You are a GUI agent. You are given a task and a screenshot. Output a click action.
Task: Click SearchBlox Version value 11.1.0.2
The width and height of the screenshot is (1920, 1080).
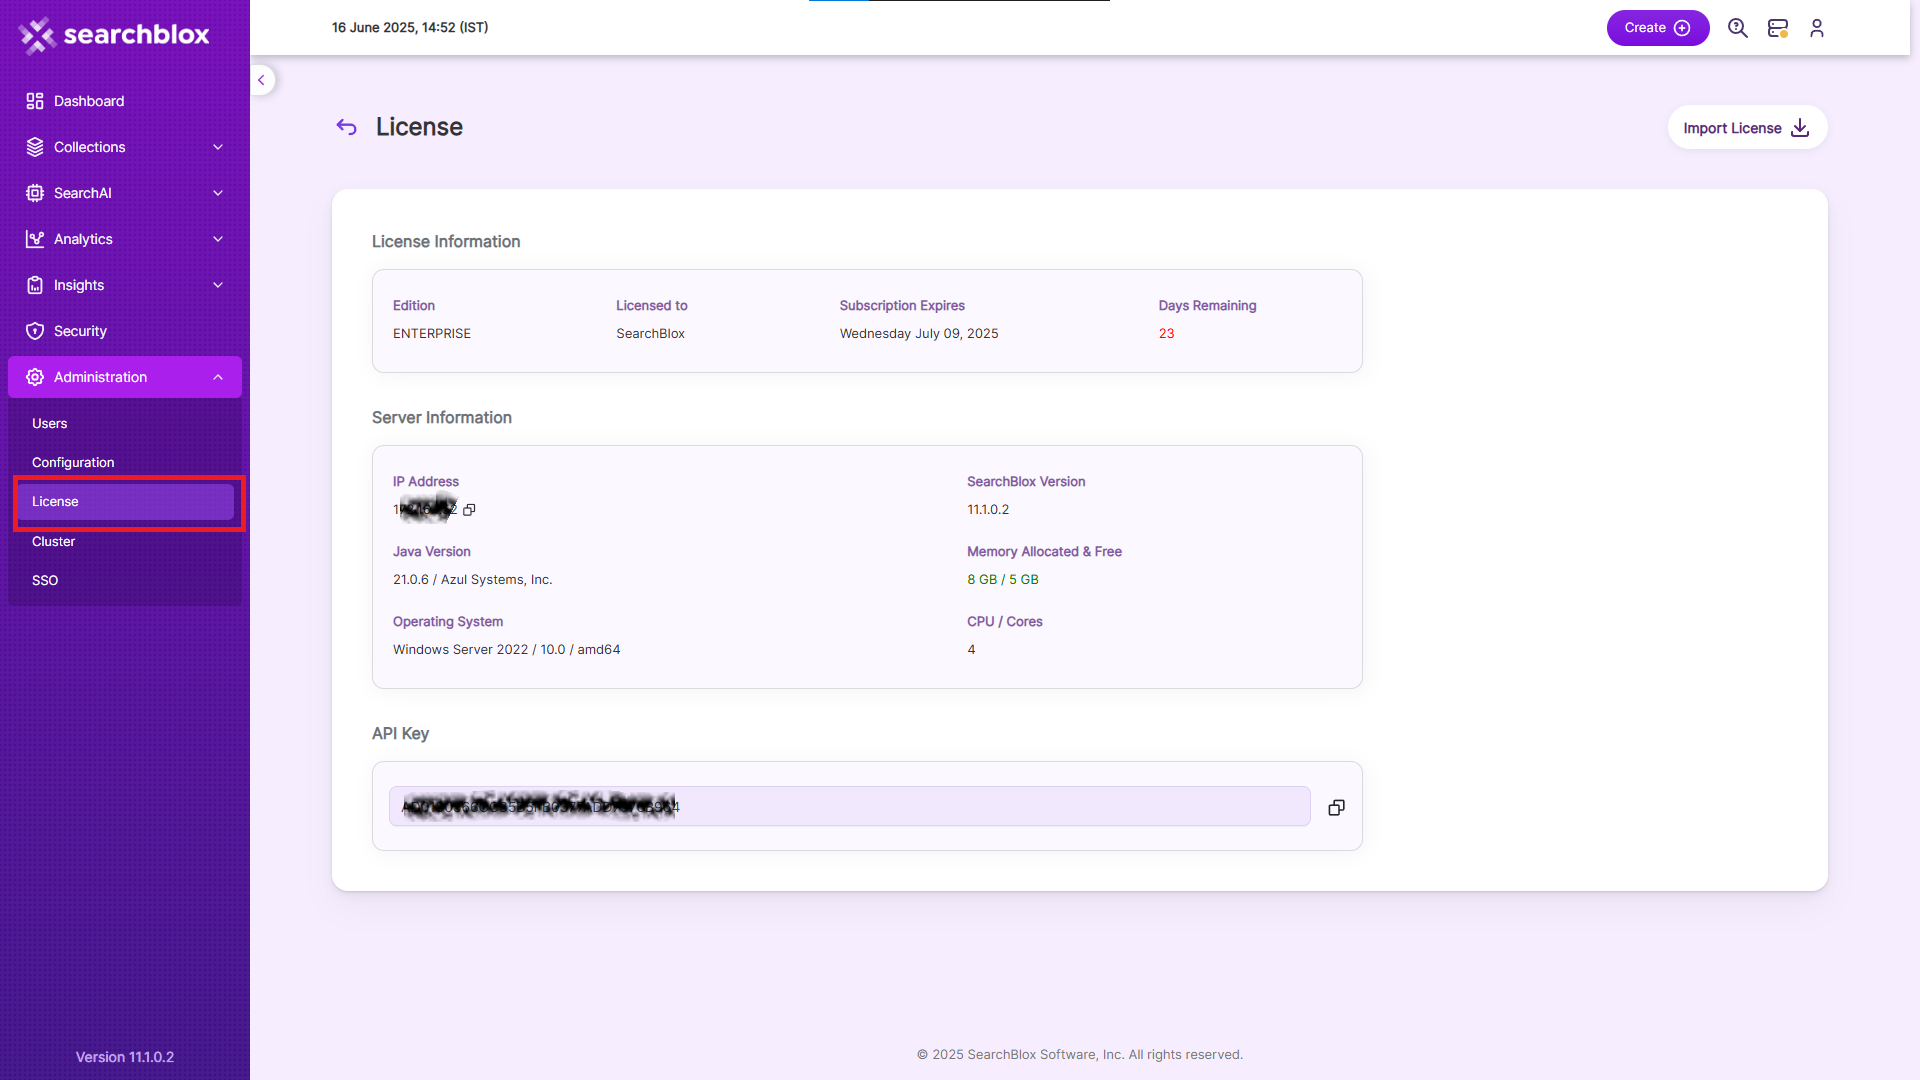[x=988, y=510]
